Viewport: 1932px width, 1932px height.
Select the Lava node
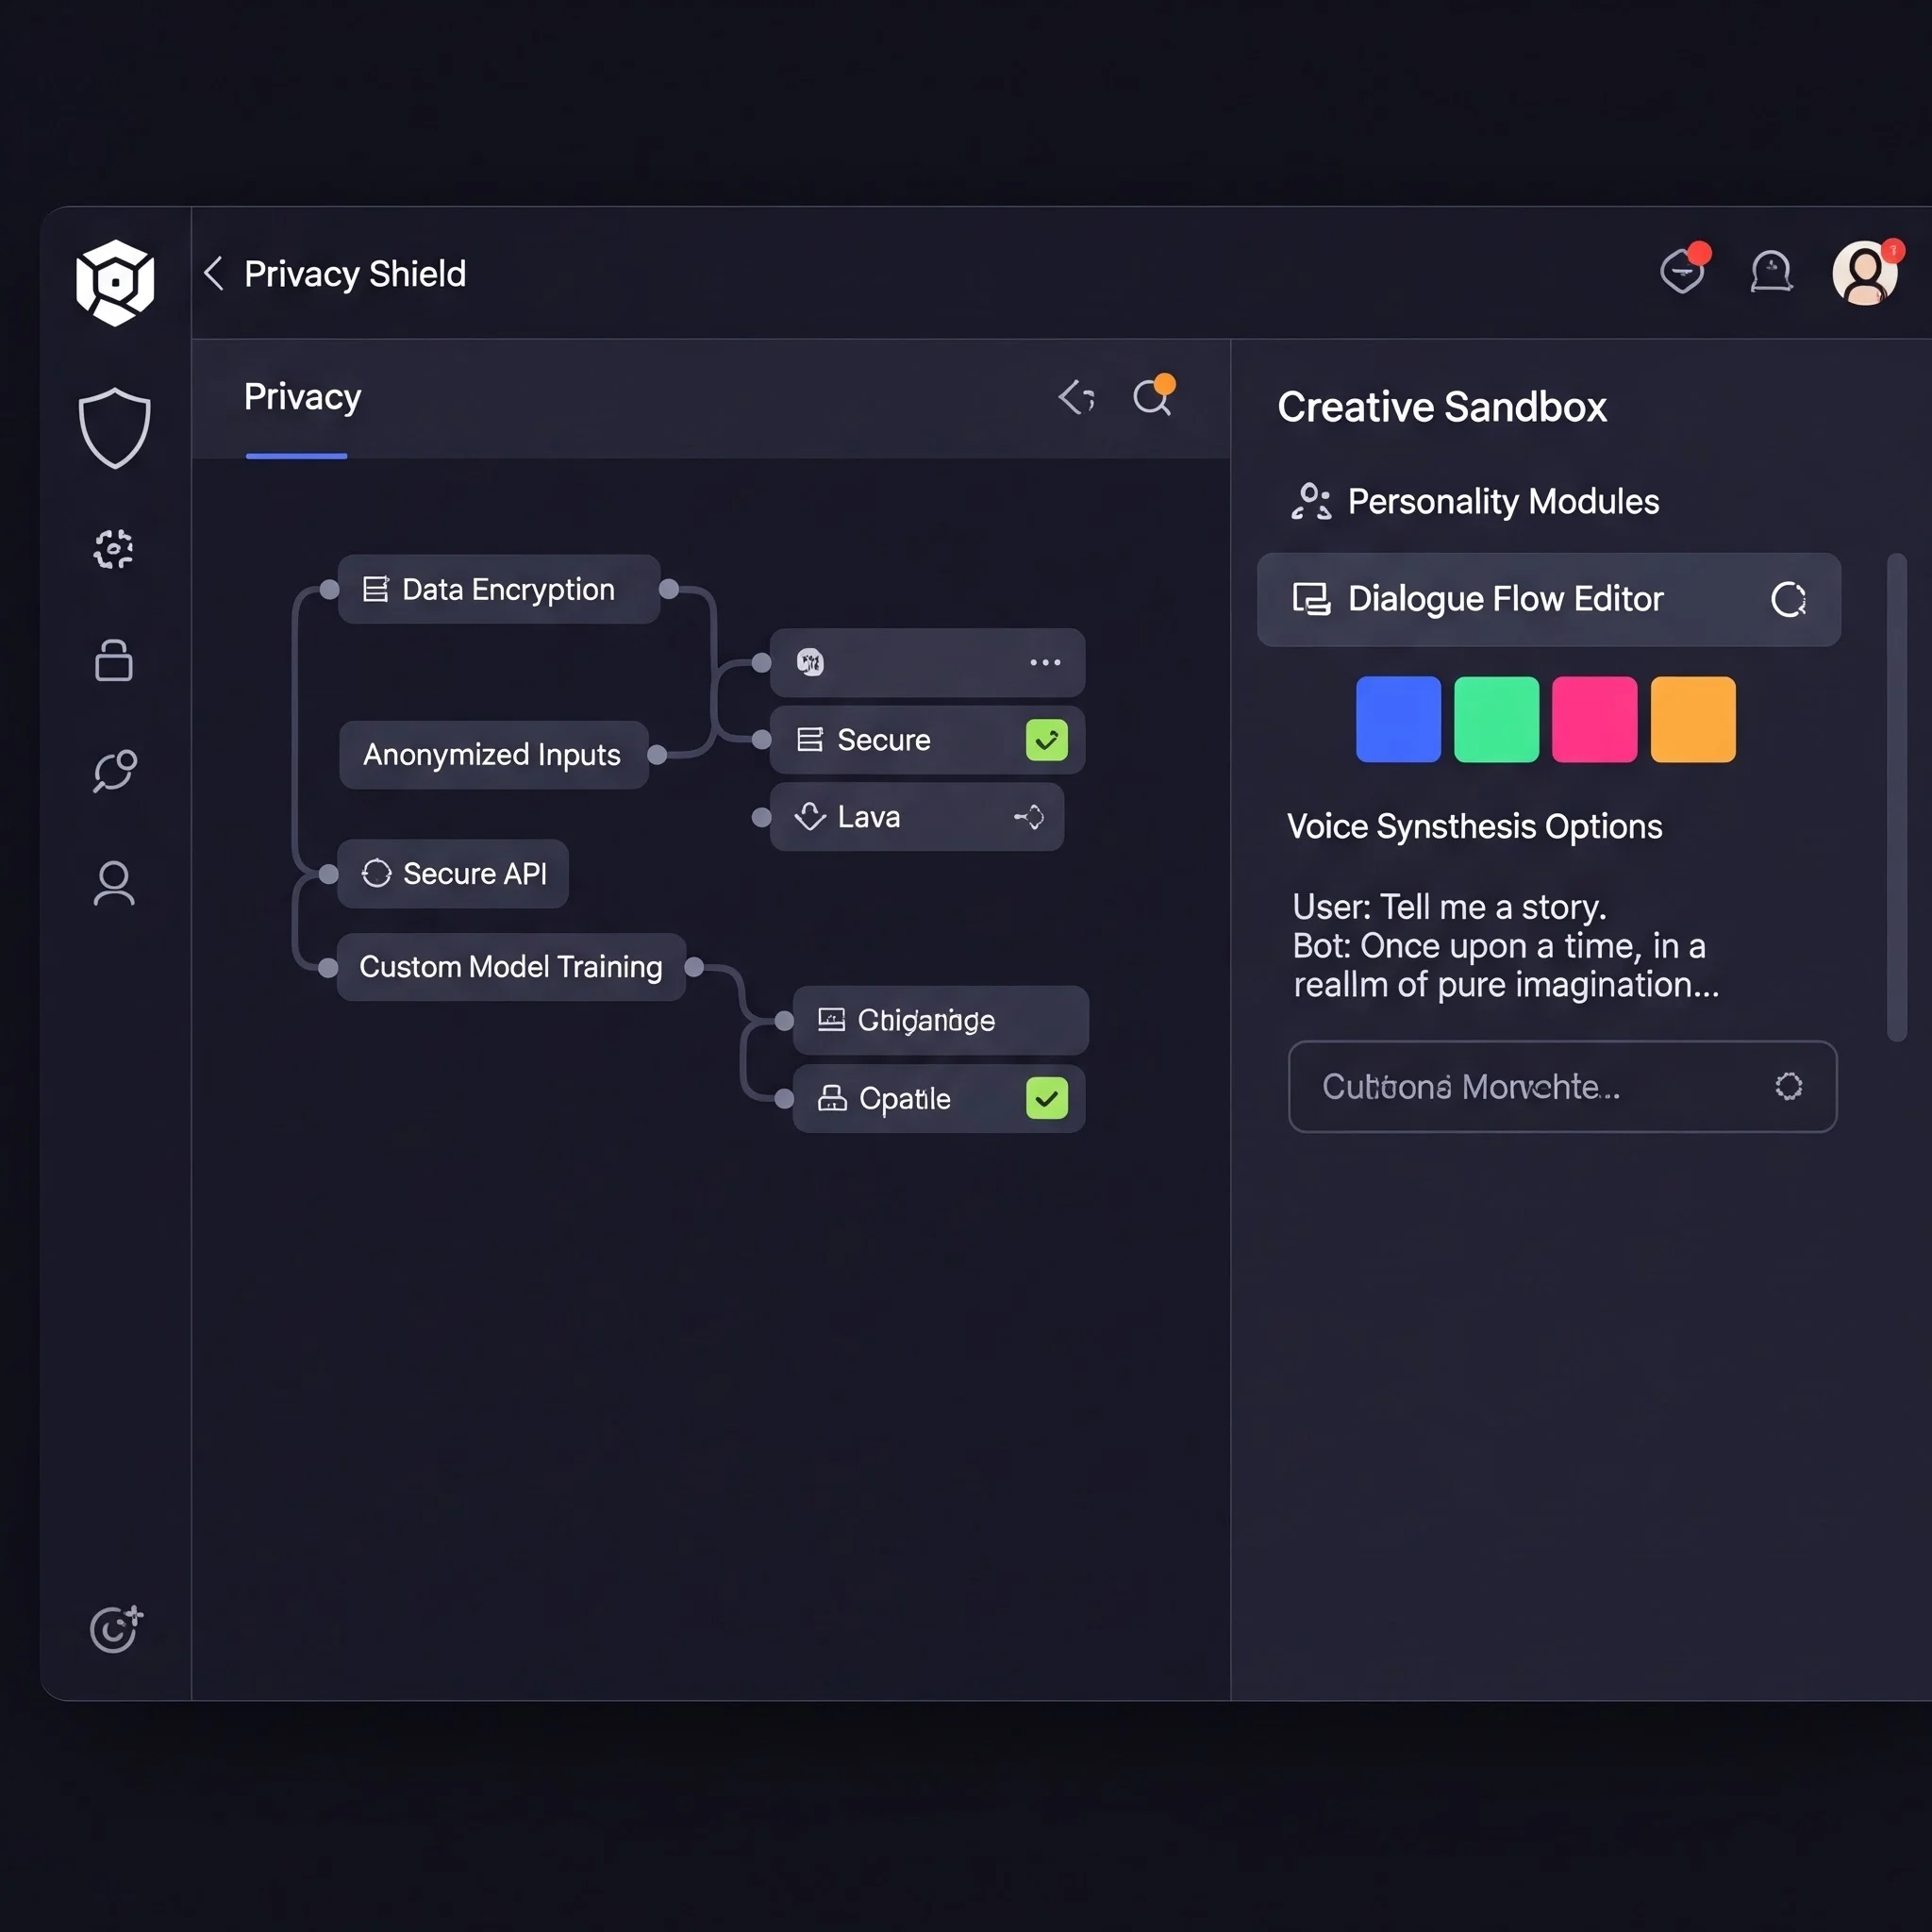916,817
